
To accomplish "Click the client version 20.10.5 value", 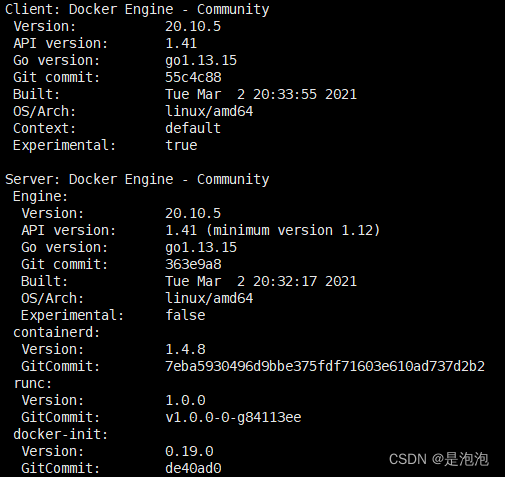I will (x=193, y=26).
